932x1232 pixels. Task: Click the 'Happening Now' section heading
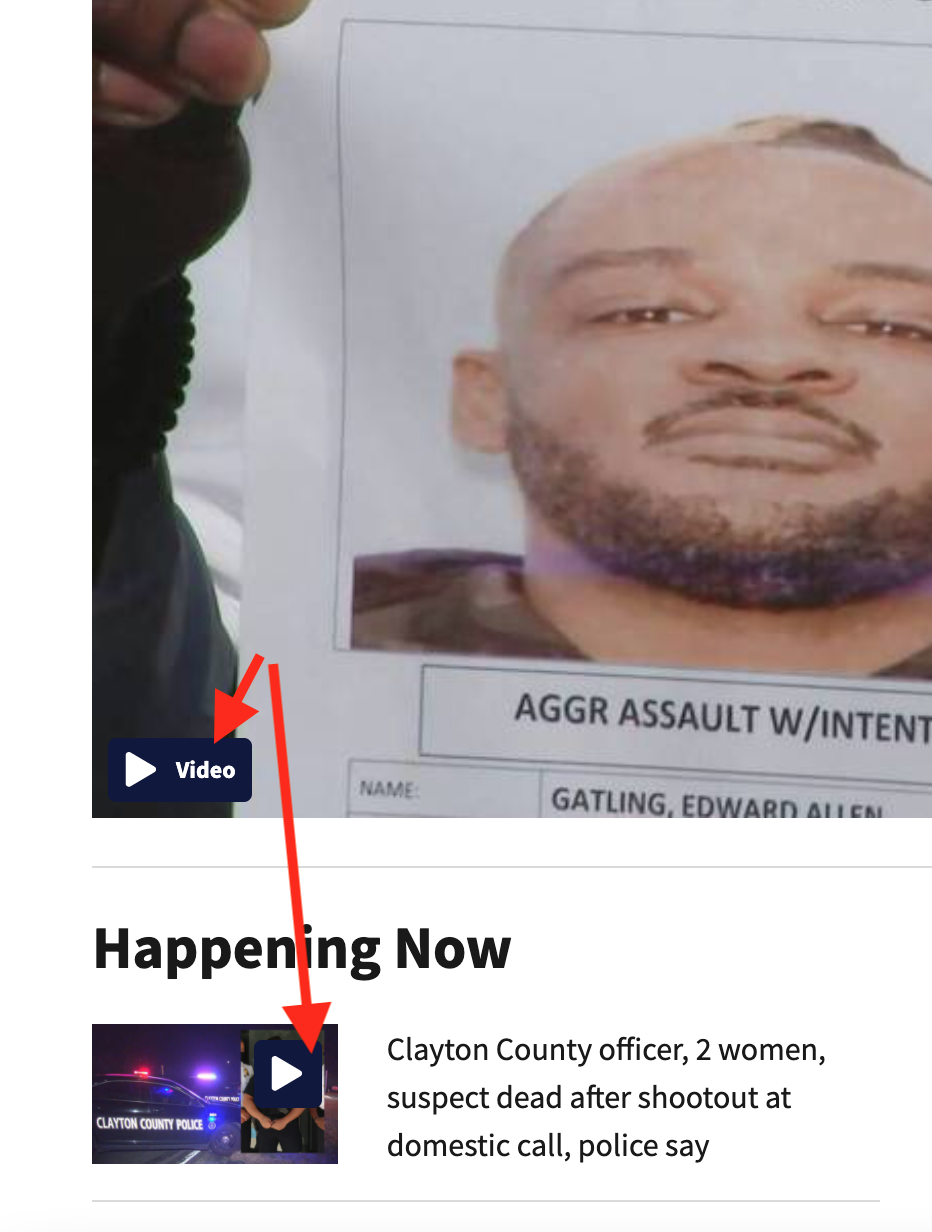[x=302, y=948]
